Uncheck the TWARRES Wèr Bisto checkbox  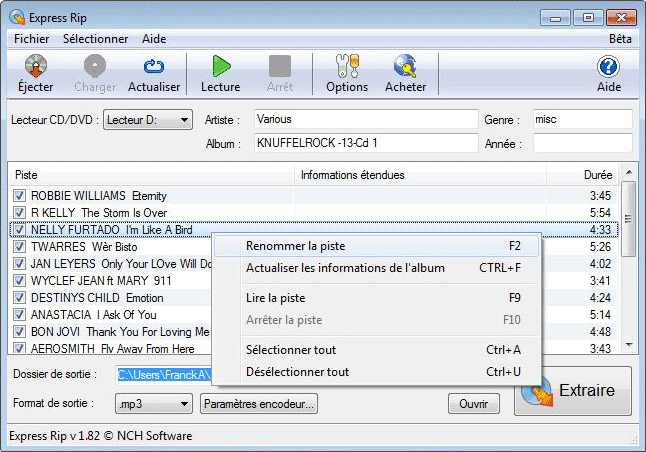tap(19, 246)
